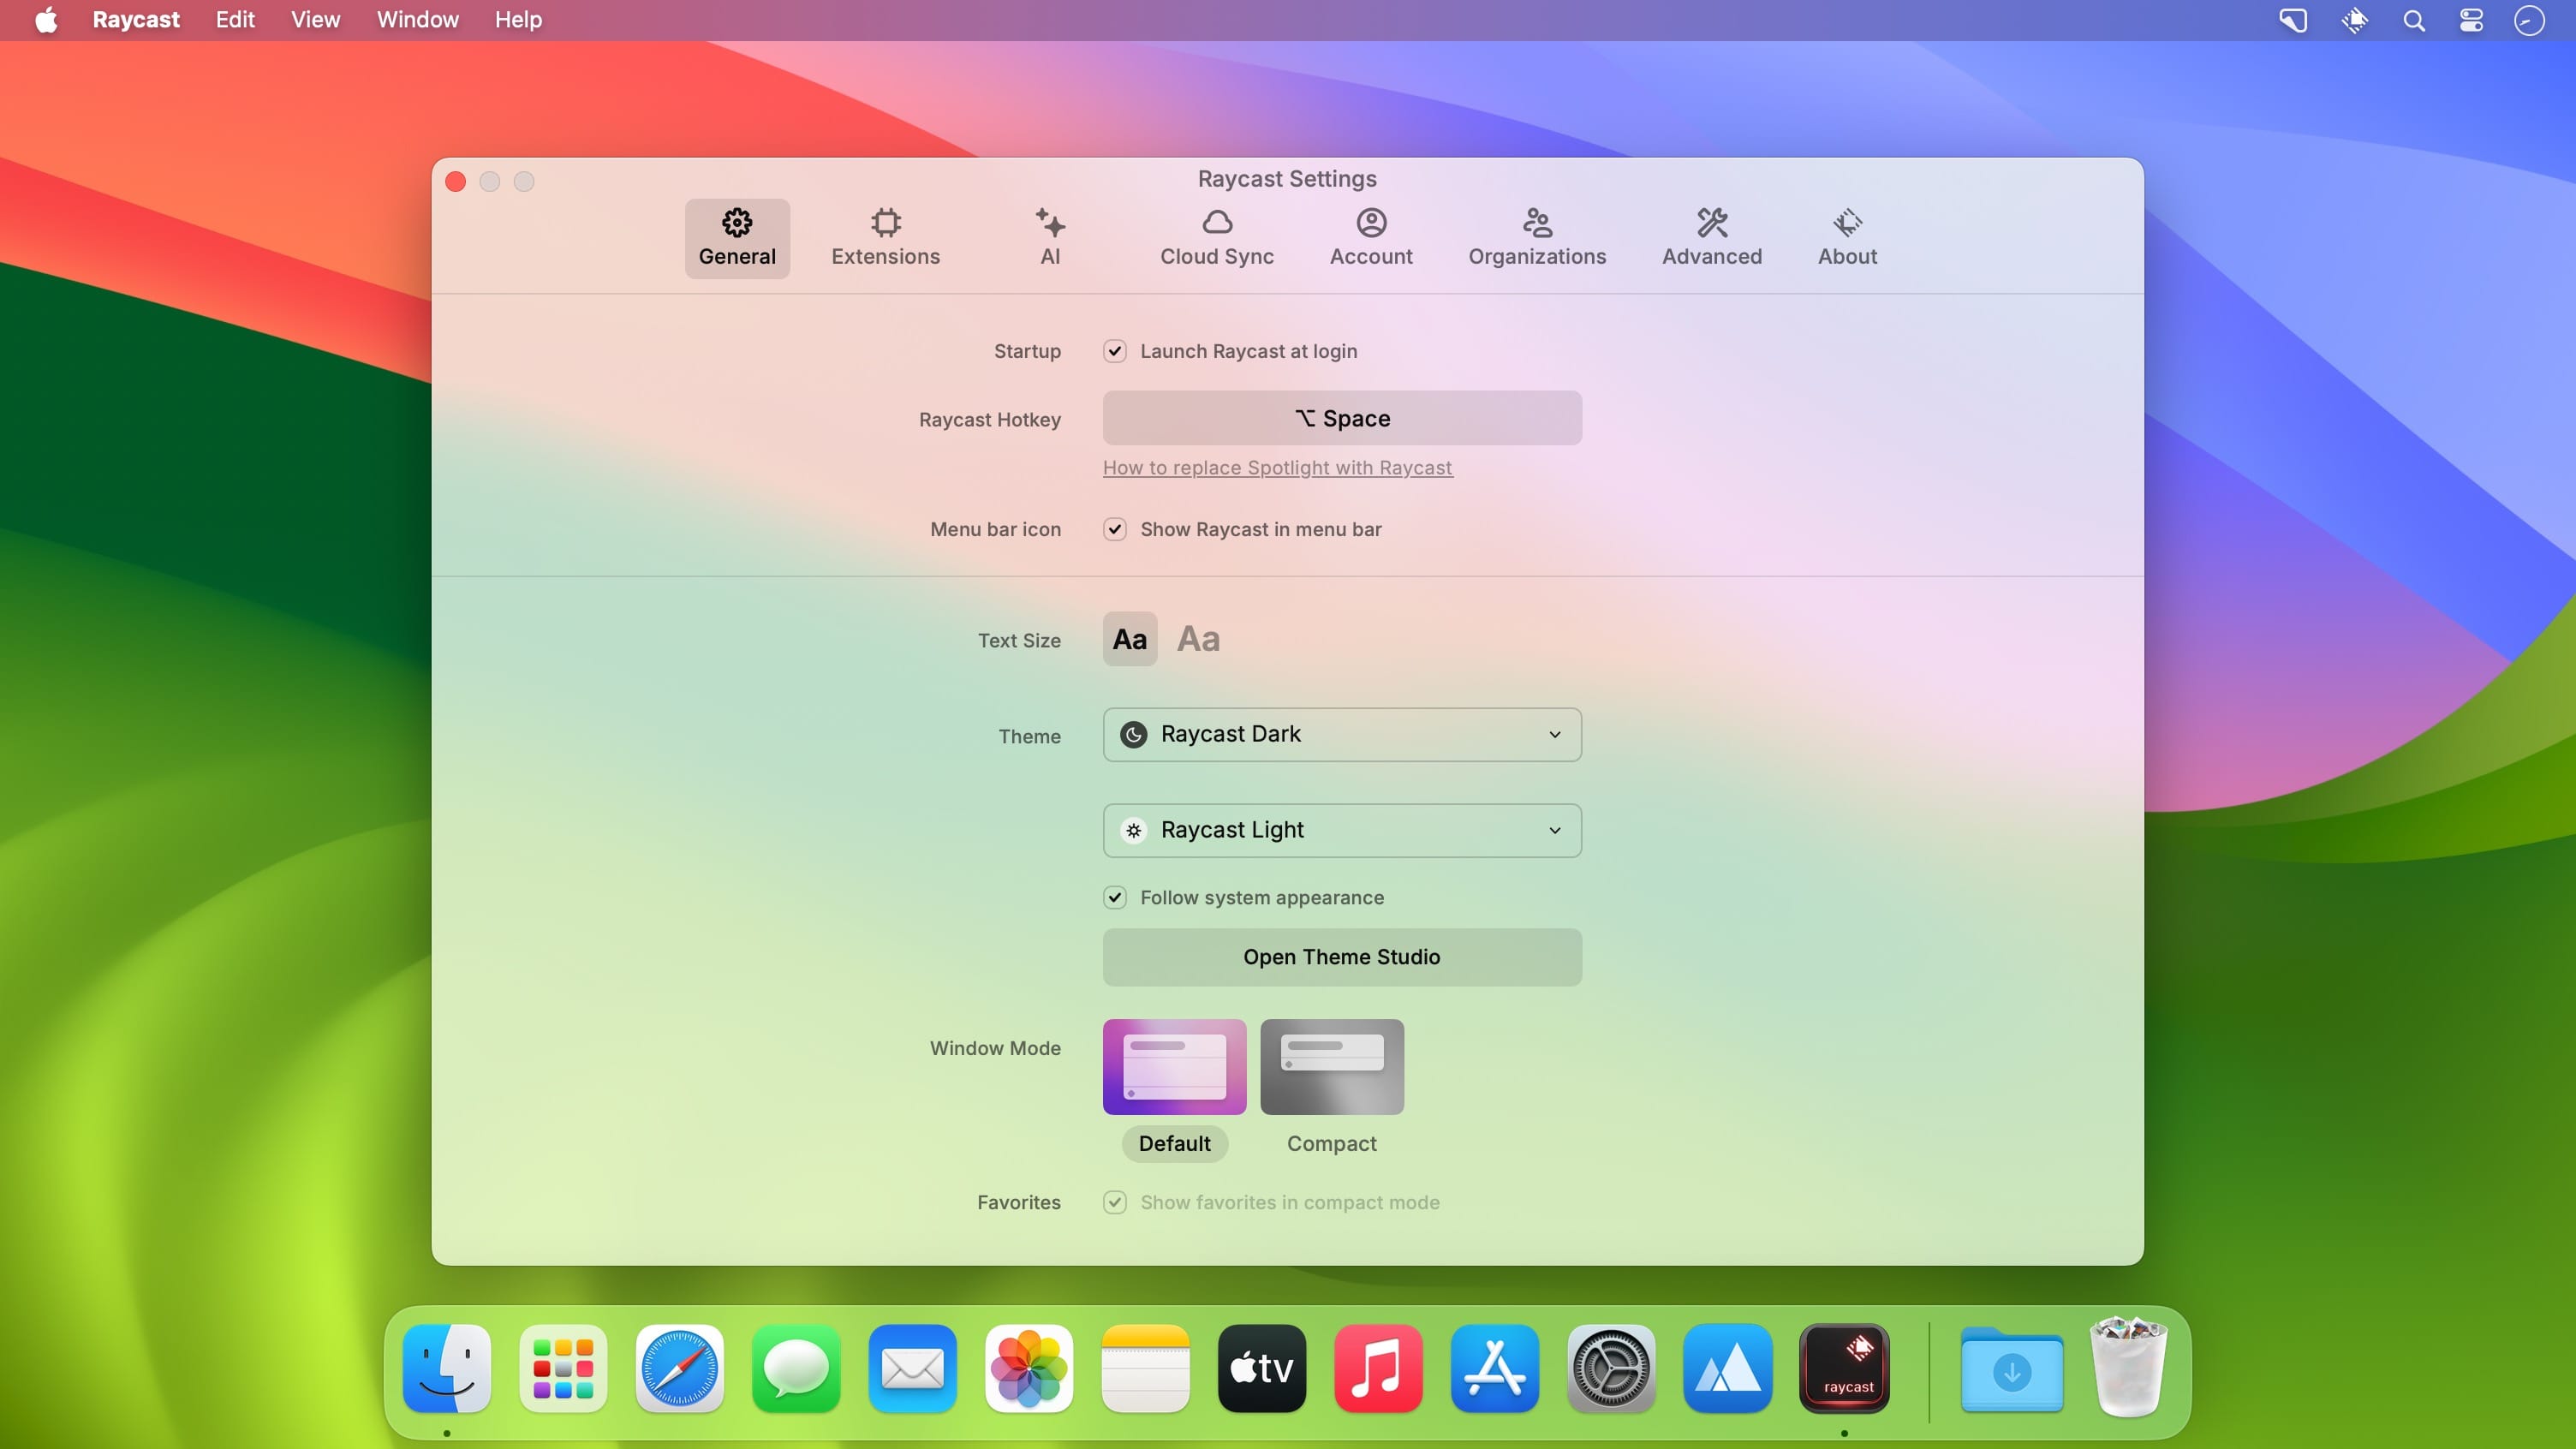Switch to the Cloud Sync tab
Image resolution: width=2576 pixels, height=1449 pixels.
tap(1216, 238)
